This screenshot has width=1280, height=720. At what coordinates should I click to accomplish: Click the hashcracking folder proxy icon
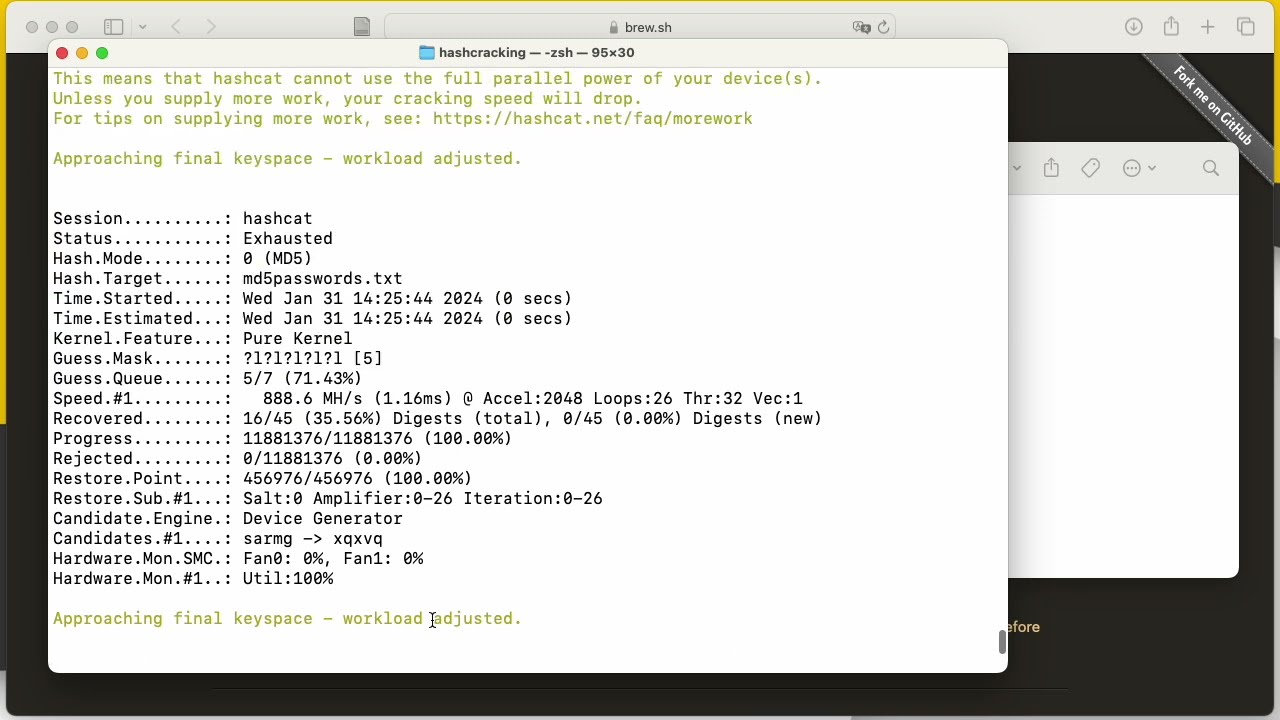[x=427, y=53]
